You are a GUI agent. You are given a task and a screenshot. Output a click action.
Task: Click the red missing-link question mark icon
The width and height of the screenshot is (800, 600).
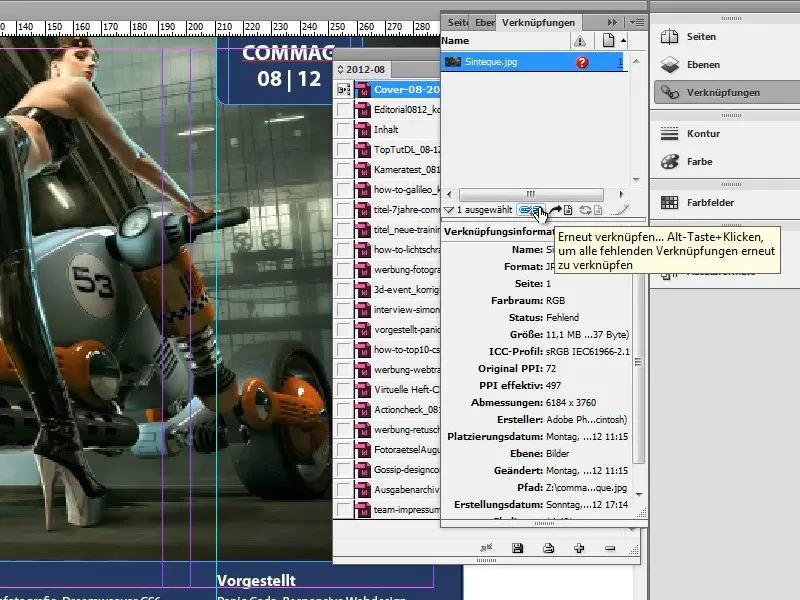pos(582,62)
